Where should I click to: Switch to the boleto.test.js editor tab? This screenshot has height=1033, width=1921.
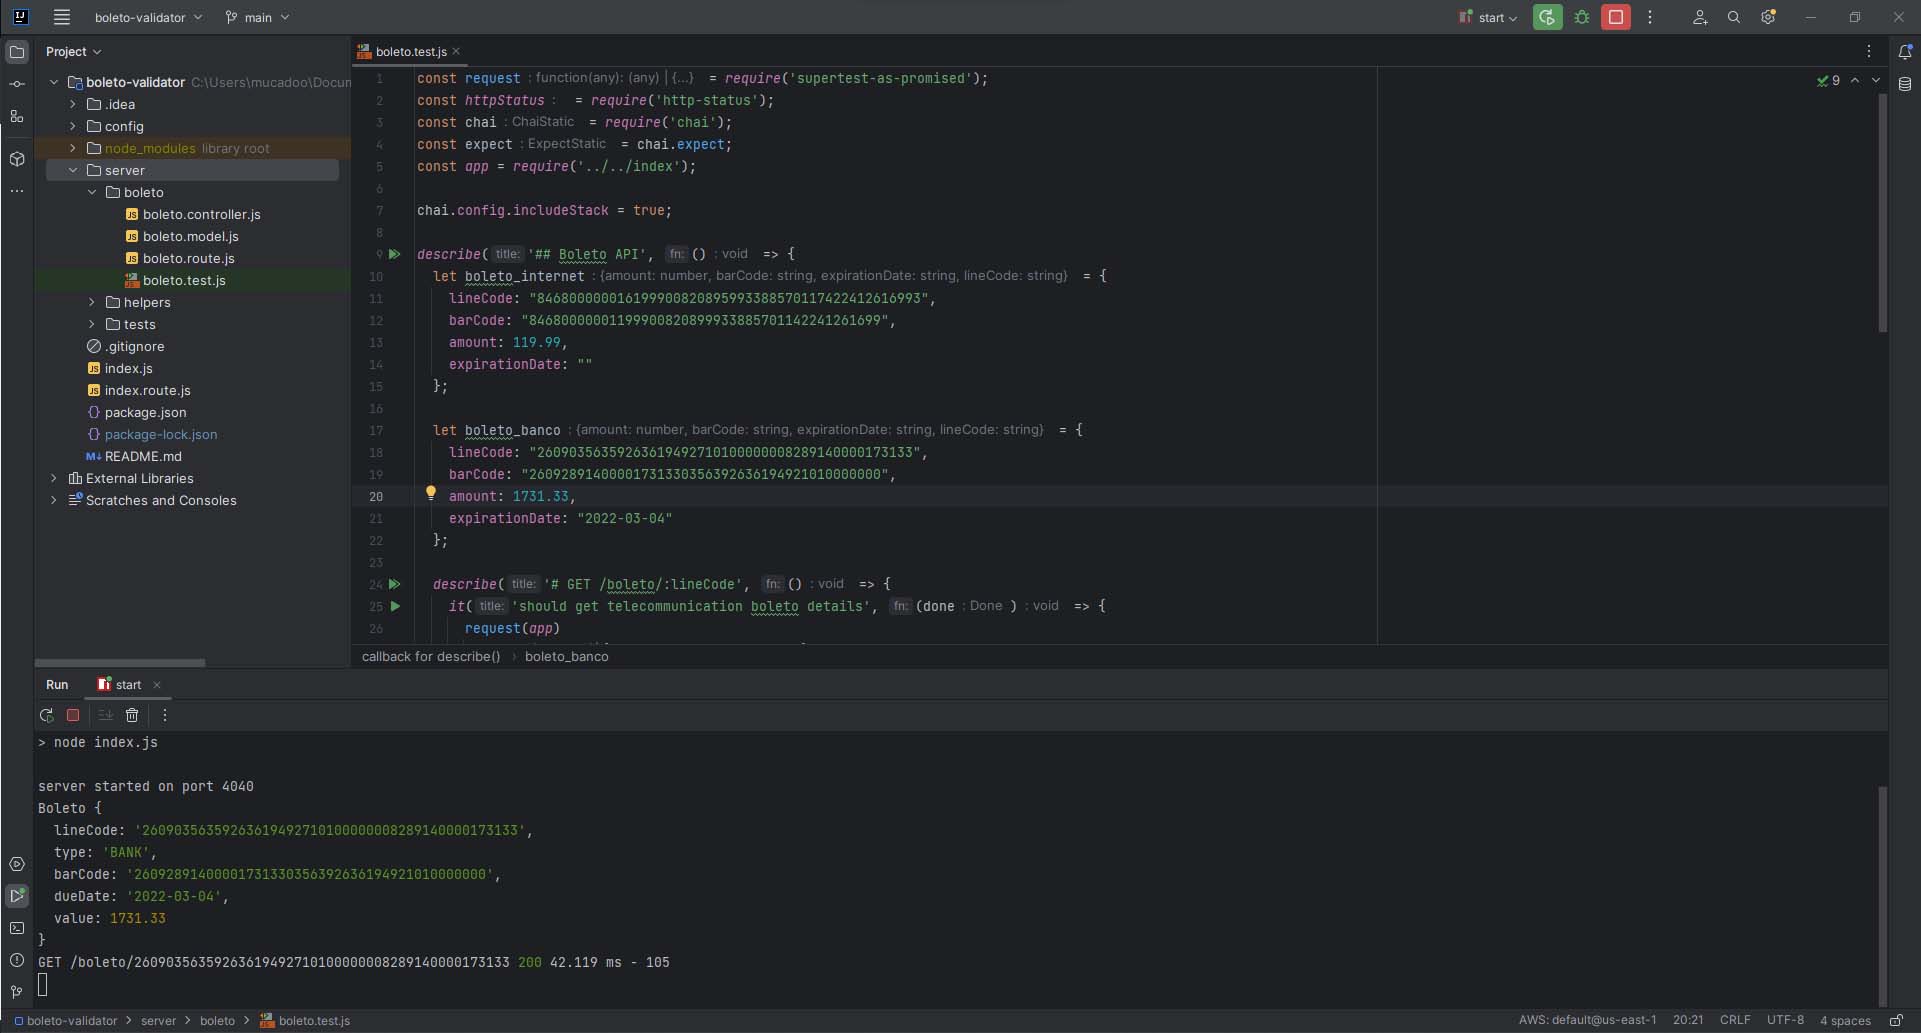(x=410, y=51)
